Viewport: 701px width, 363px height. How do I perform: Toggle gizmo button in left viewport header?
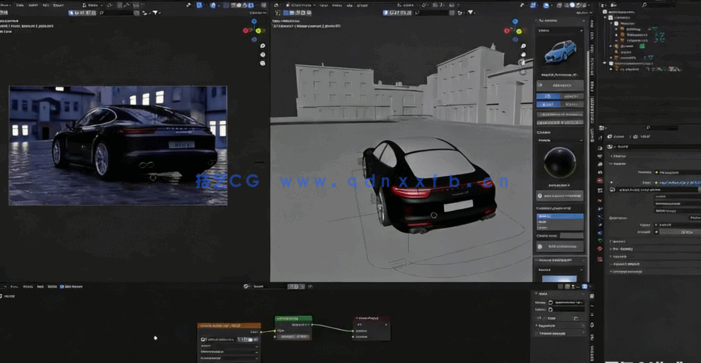pyautogui.click(x=199, y=5)
